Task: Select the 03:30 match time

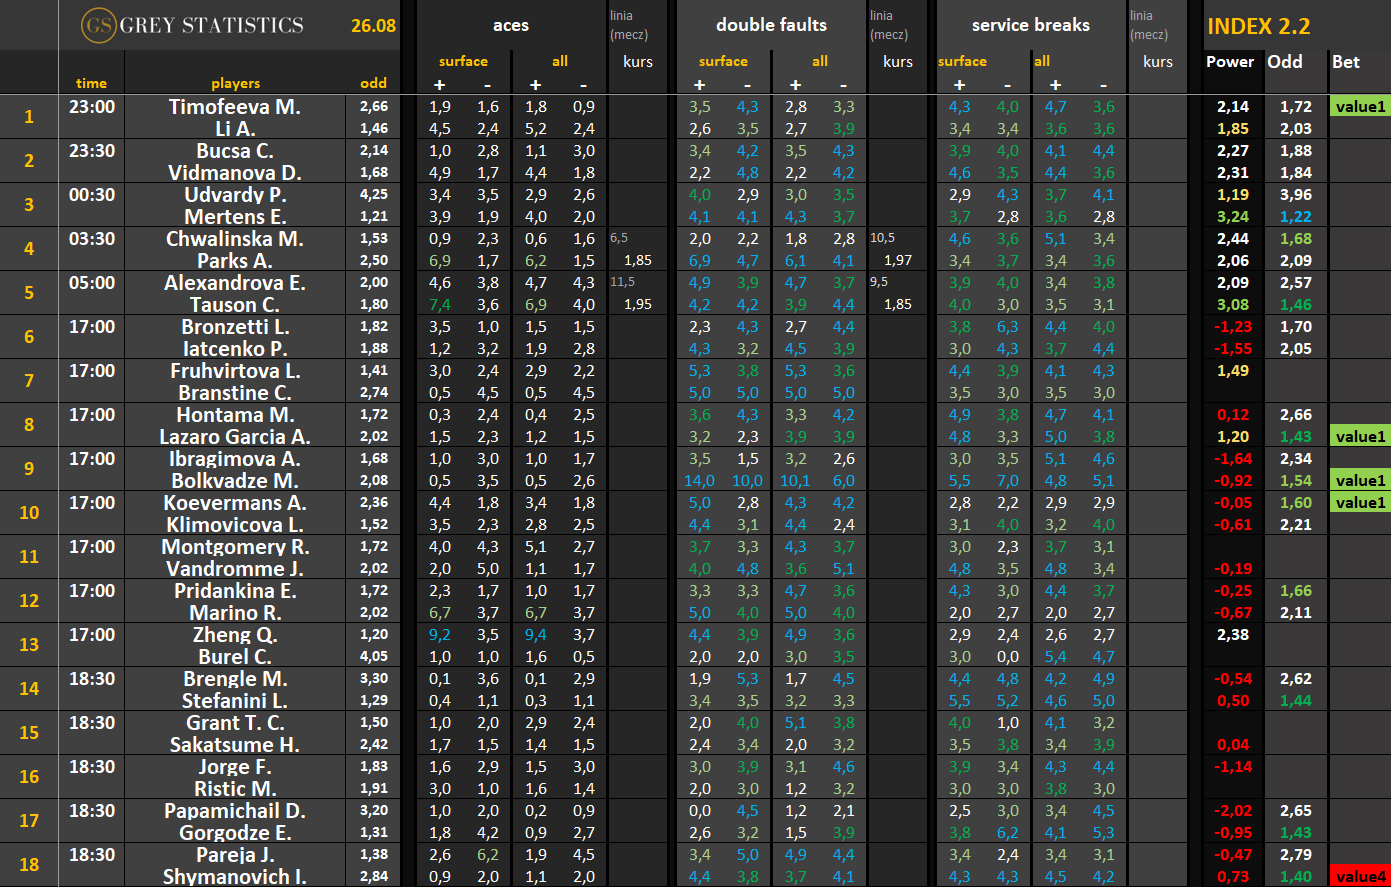Action: [x=91, y=238]
